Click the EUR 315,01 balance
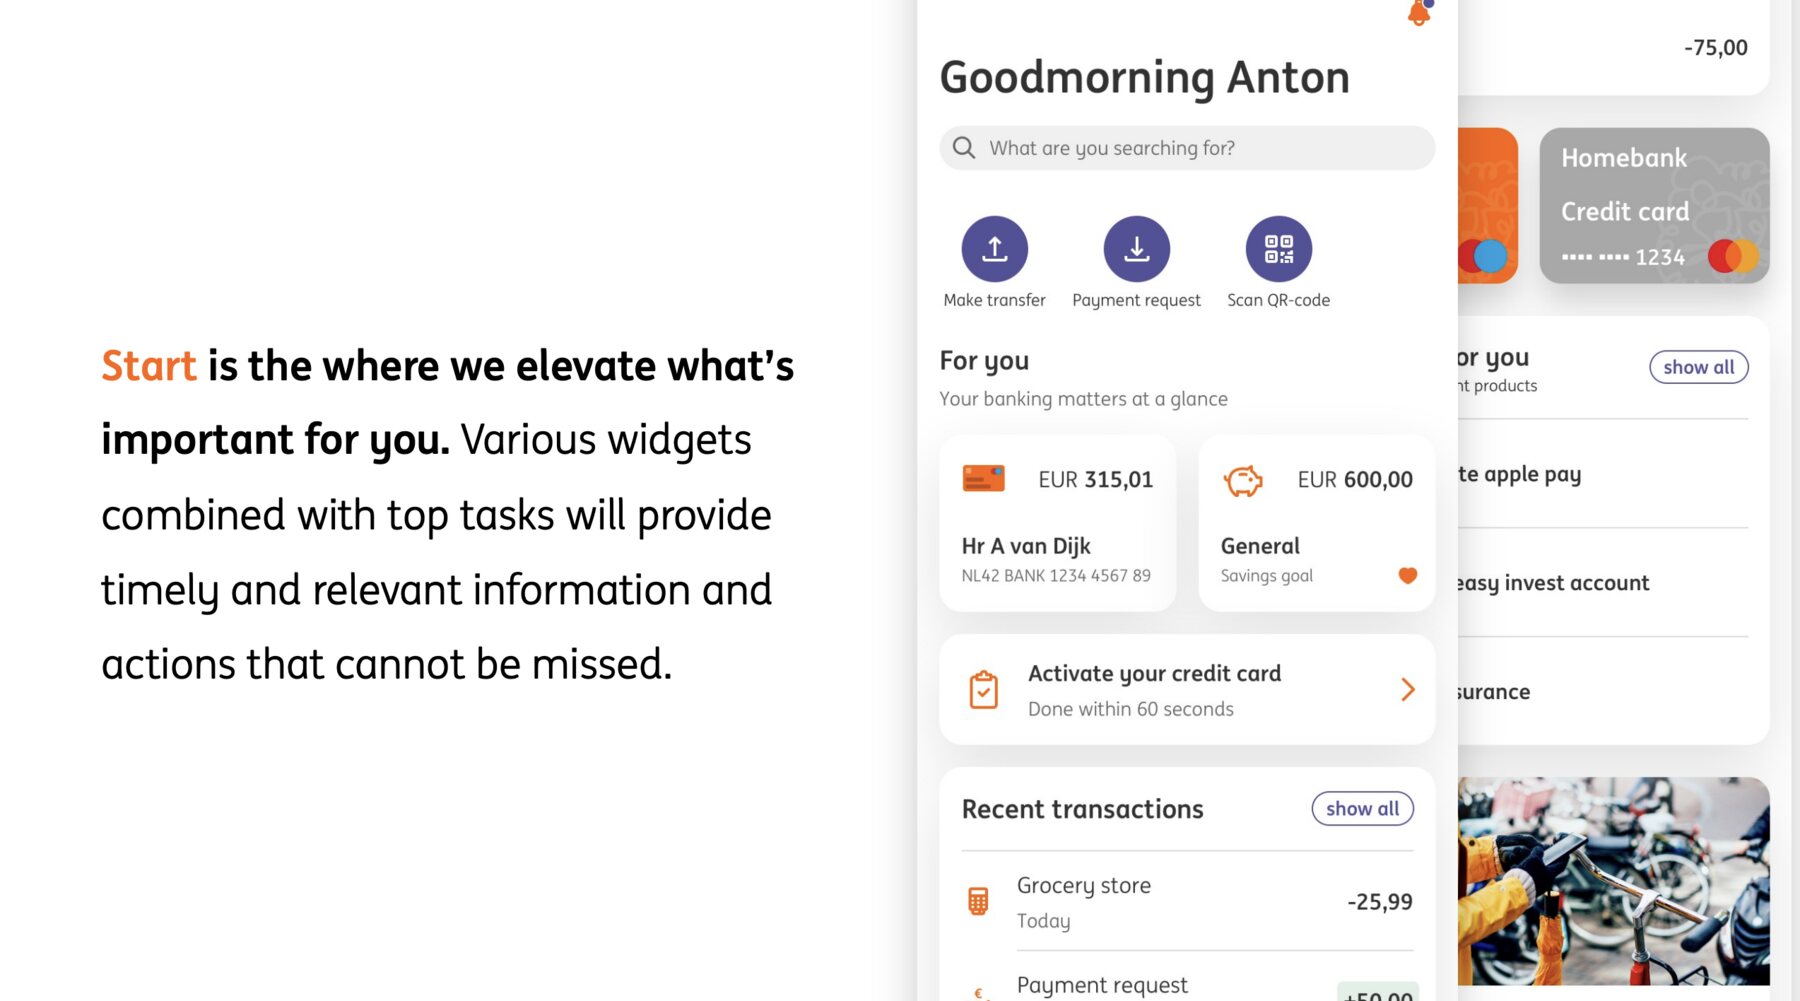1800x1001 pixels. pyautogui.click(x=1095, y=480)
